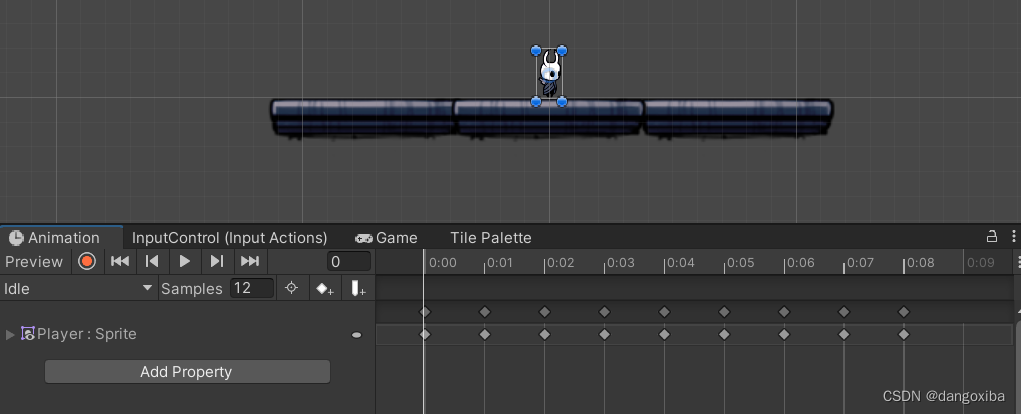Click timeline ruler at 0:05

[x=740, y=263]
